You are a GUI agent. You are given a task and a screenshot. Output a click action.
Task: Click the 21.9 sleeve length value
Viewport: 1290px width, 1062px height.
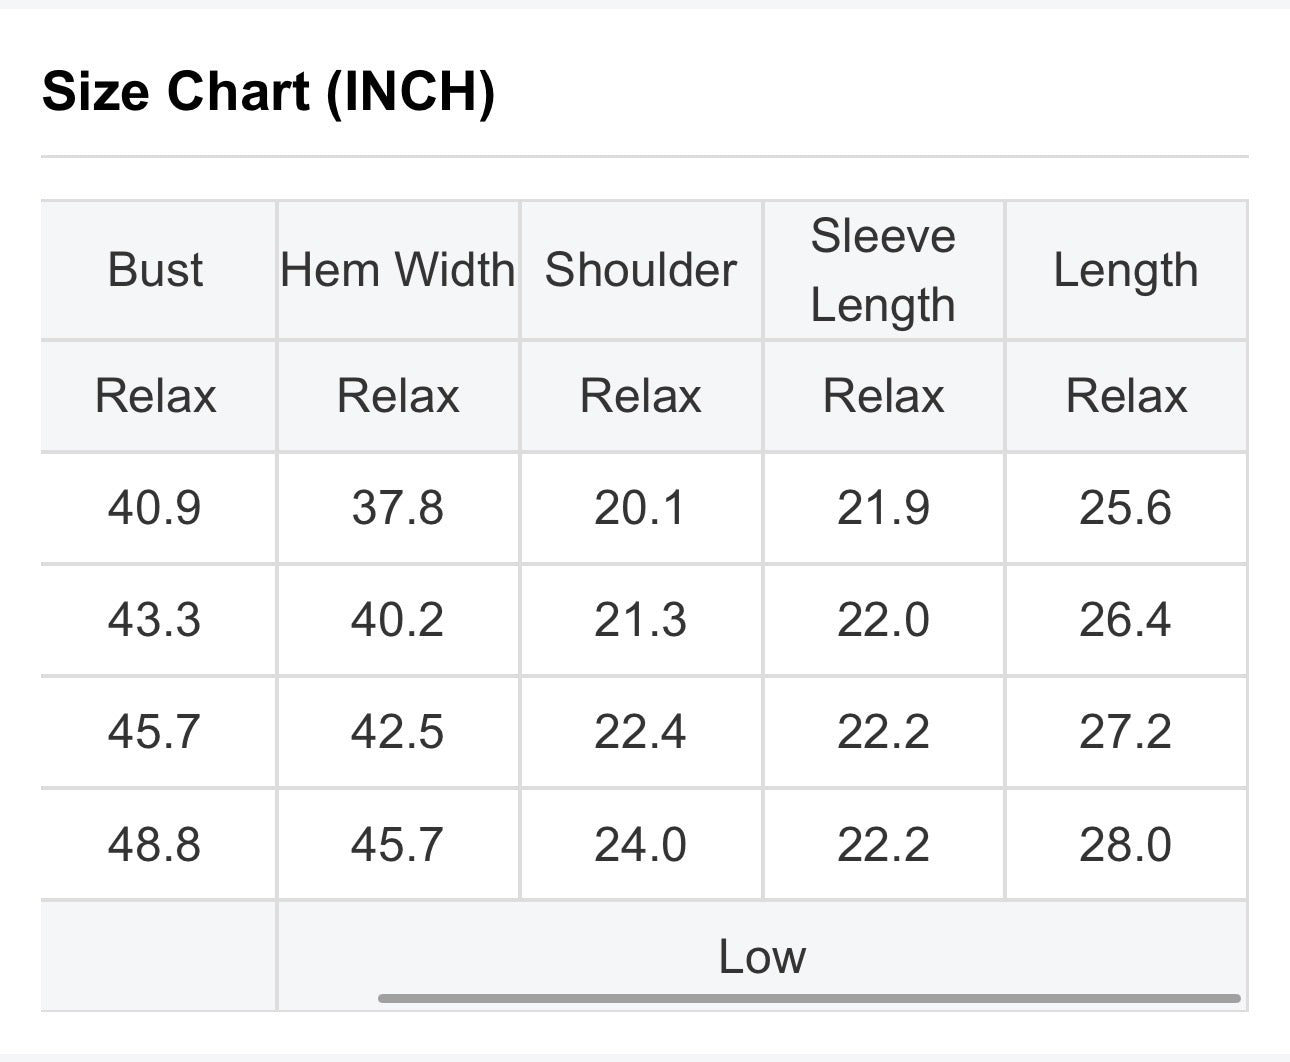(884, 508)
